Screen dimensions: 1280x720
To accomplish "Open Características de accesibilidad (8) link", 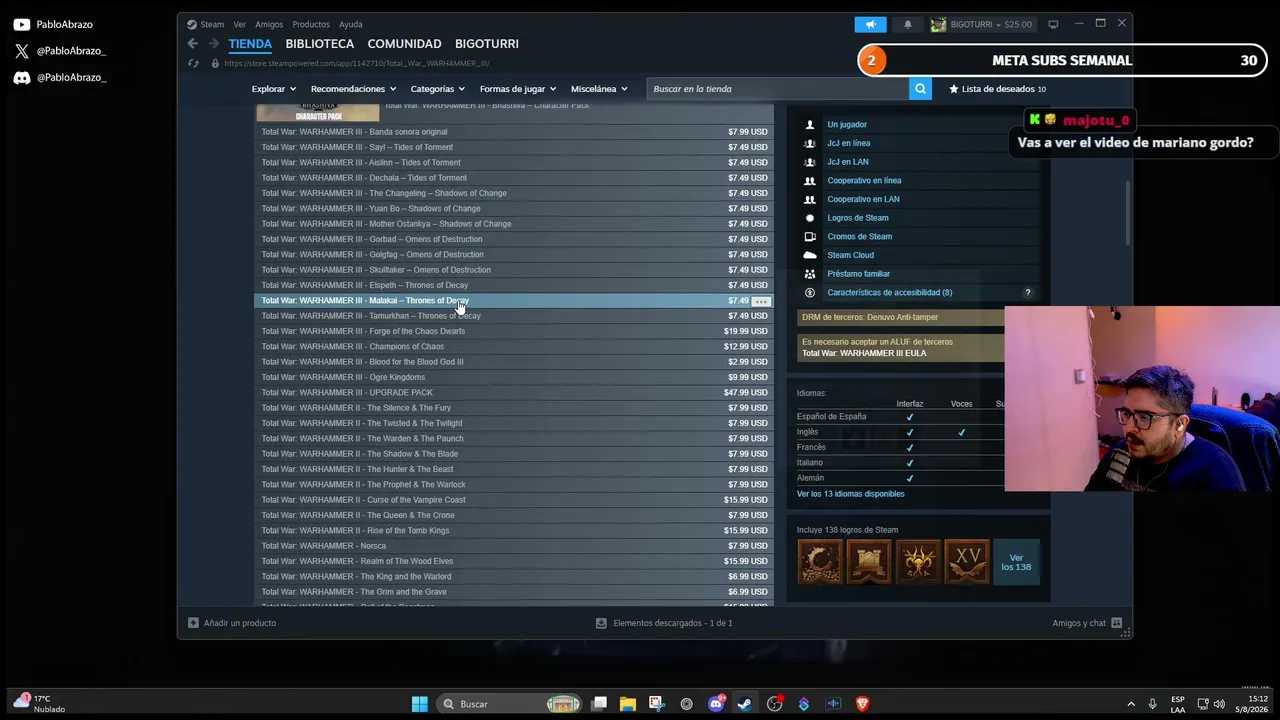I will [889, 293].
